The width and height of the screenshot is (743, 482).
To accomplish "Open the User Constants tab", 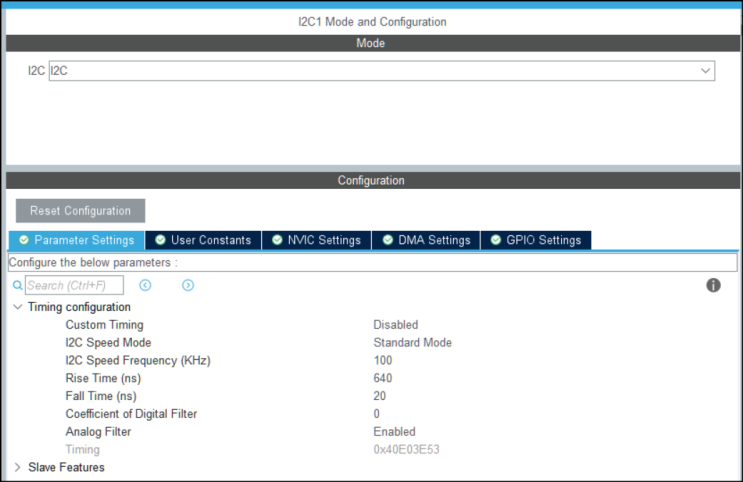I will (x=203, y=240).
